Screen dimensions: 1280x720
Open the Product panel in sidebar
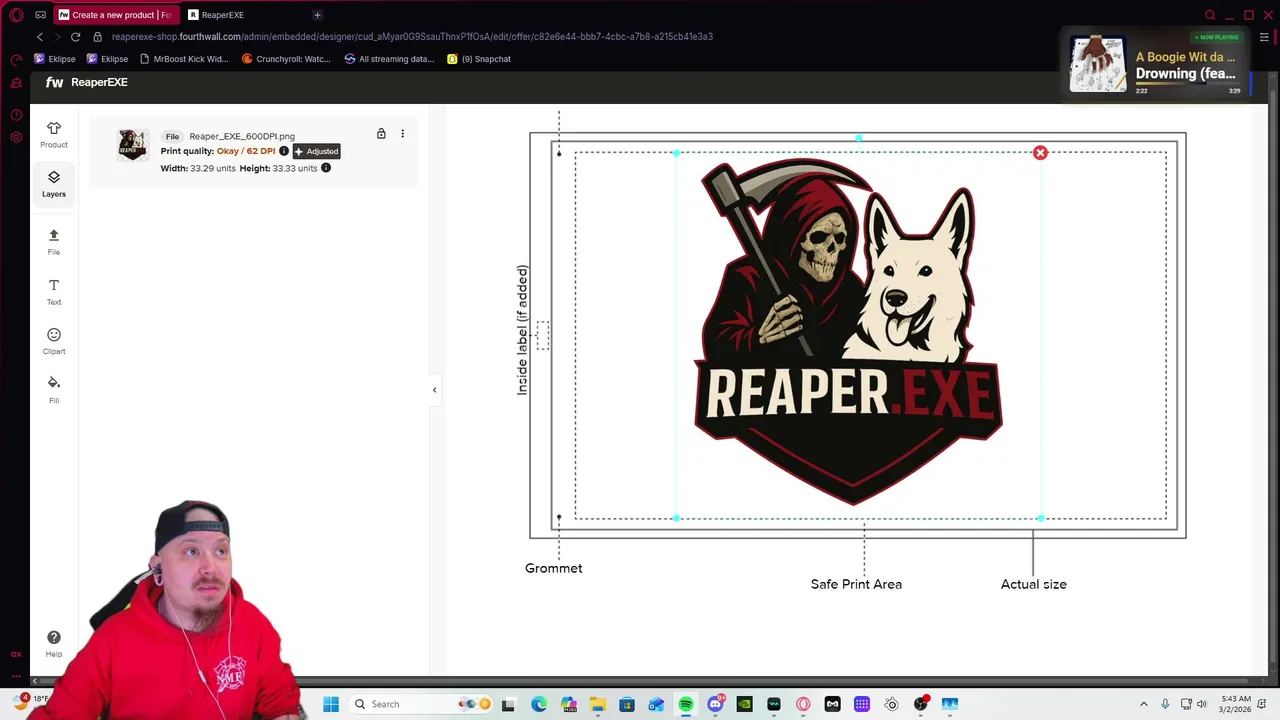point(54,134)
